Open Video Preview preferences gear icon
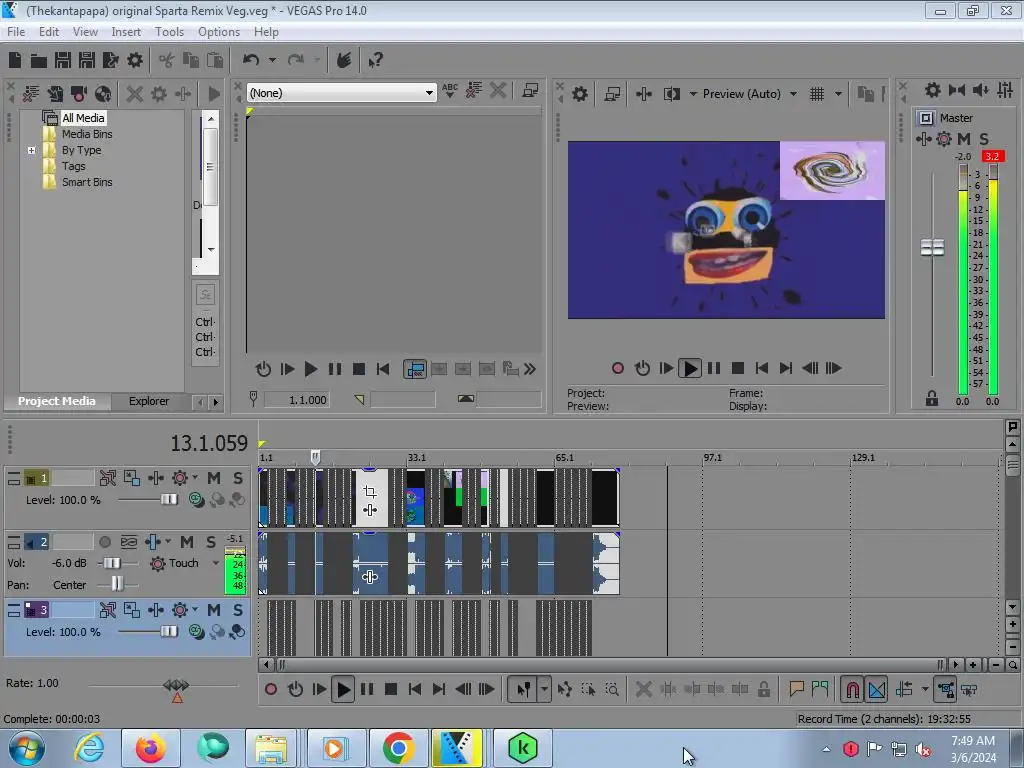The image size is (1024, 768). [580, 94]
